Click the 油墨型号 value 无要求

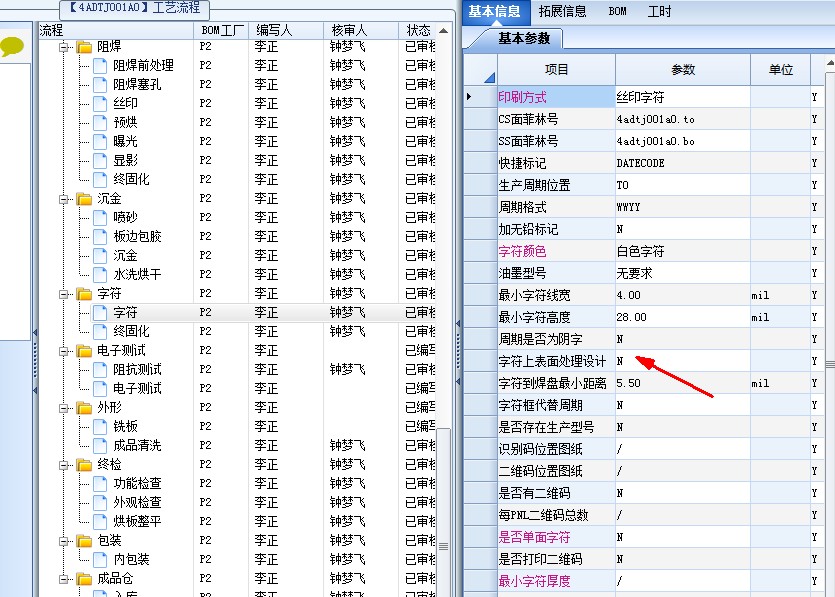634,274
